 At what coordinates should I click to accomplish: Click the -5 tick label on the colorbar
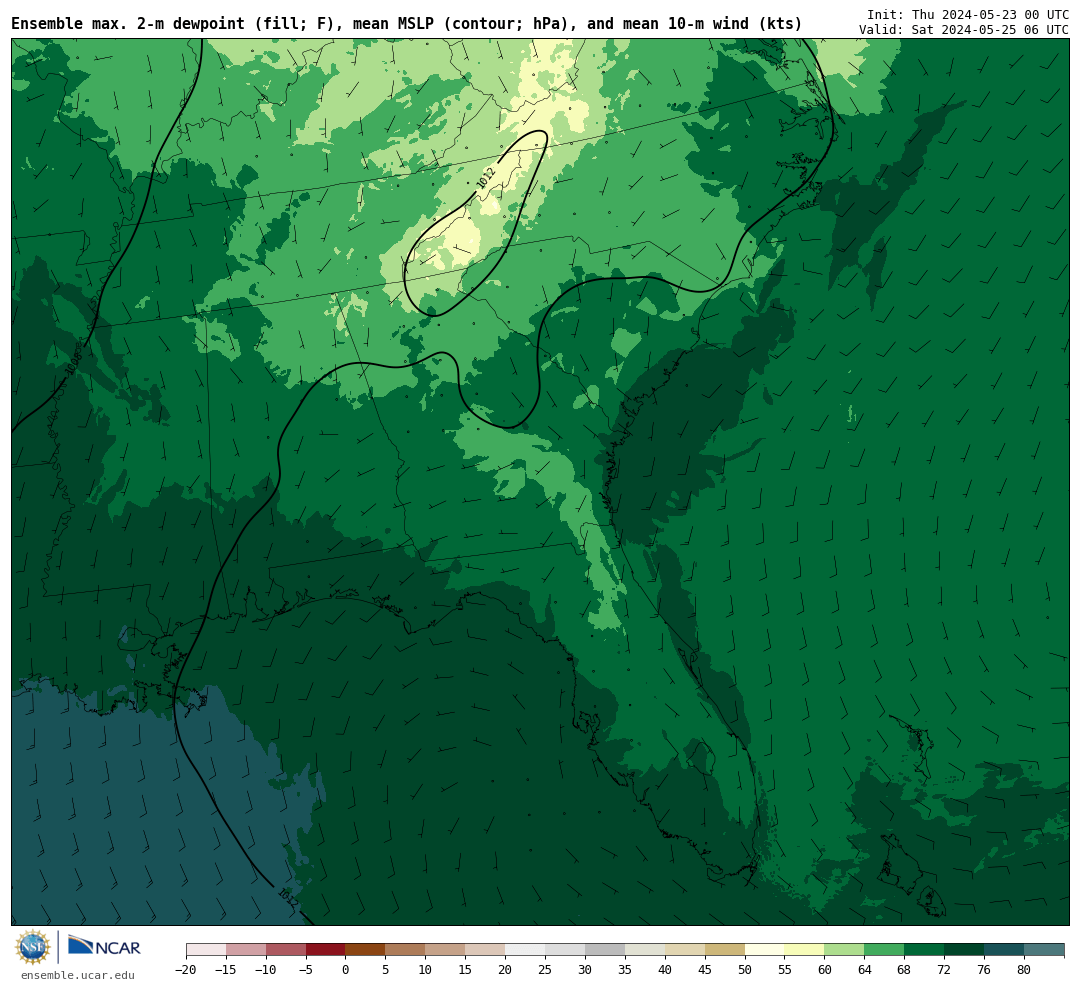(x=306, y=970)
